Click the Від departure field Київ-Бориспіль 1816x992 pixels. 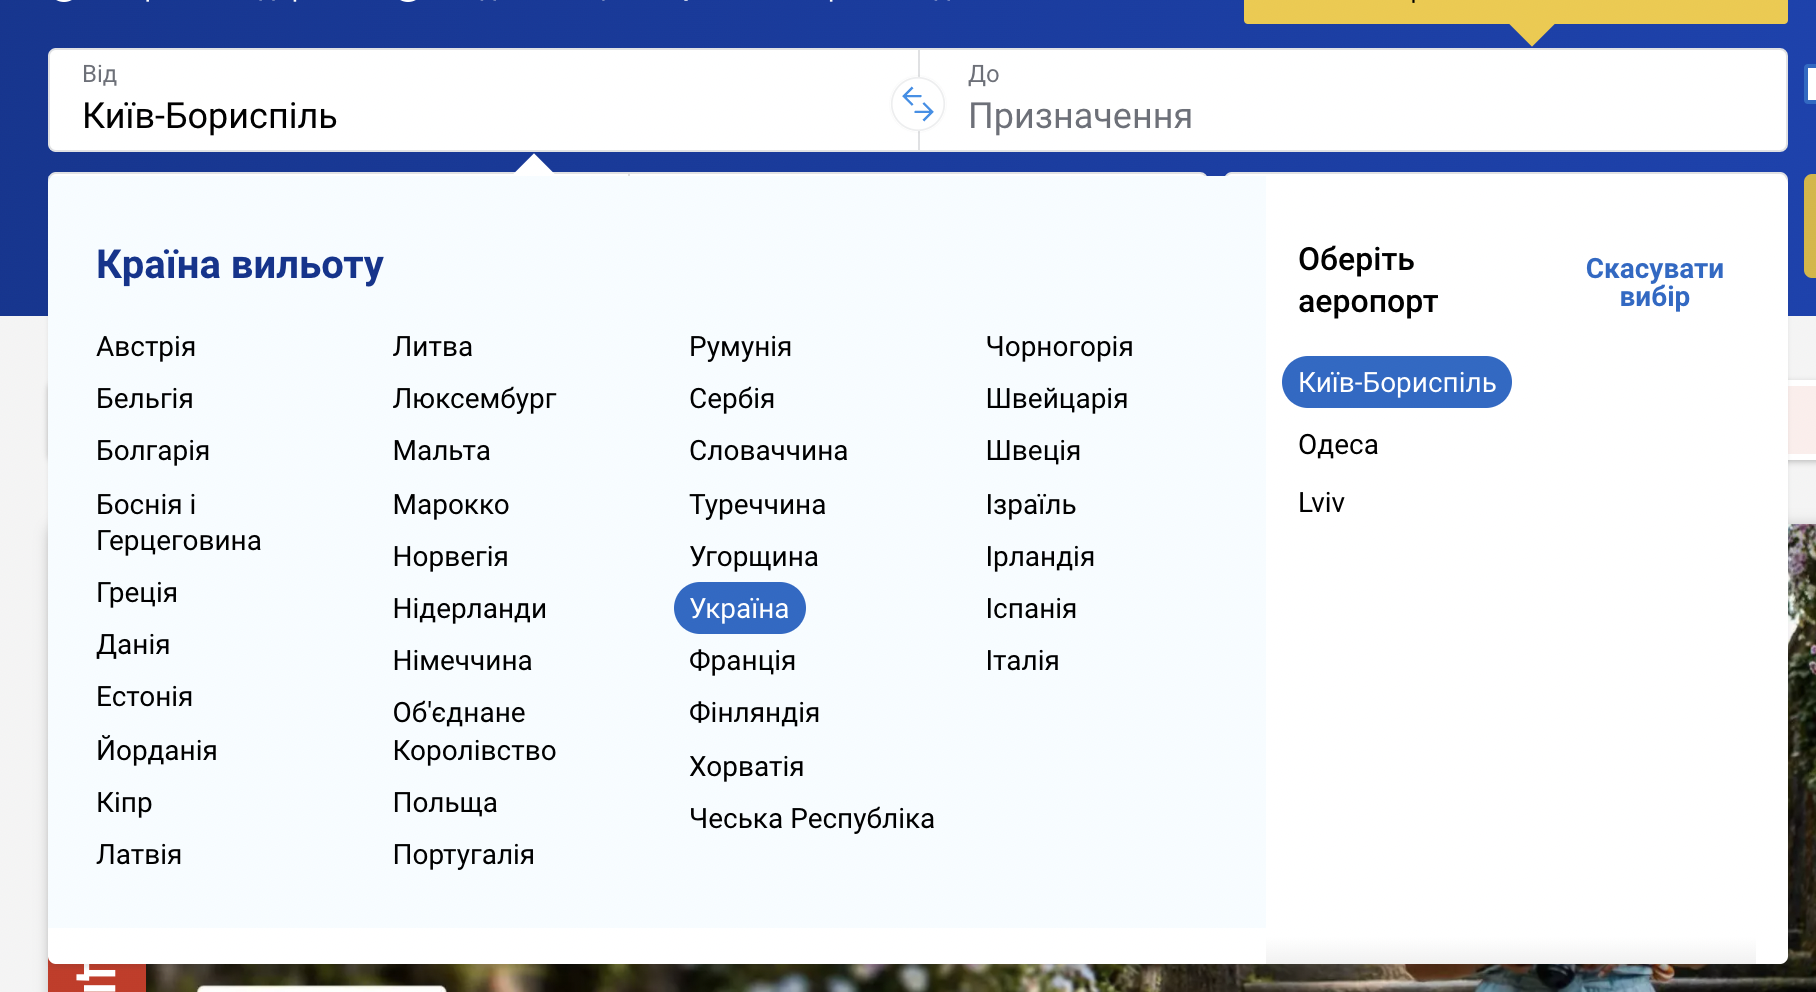[484, 100]
